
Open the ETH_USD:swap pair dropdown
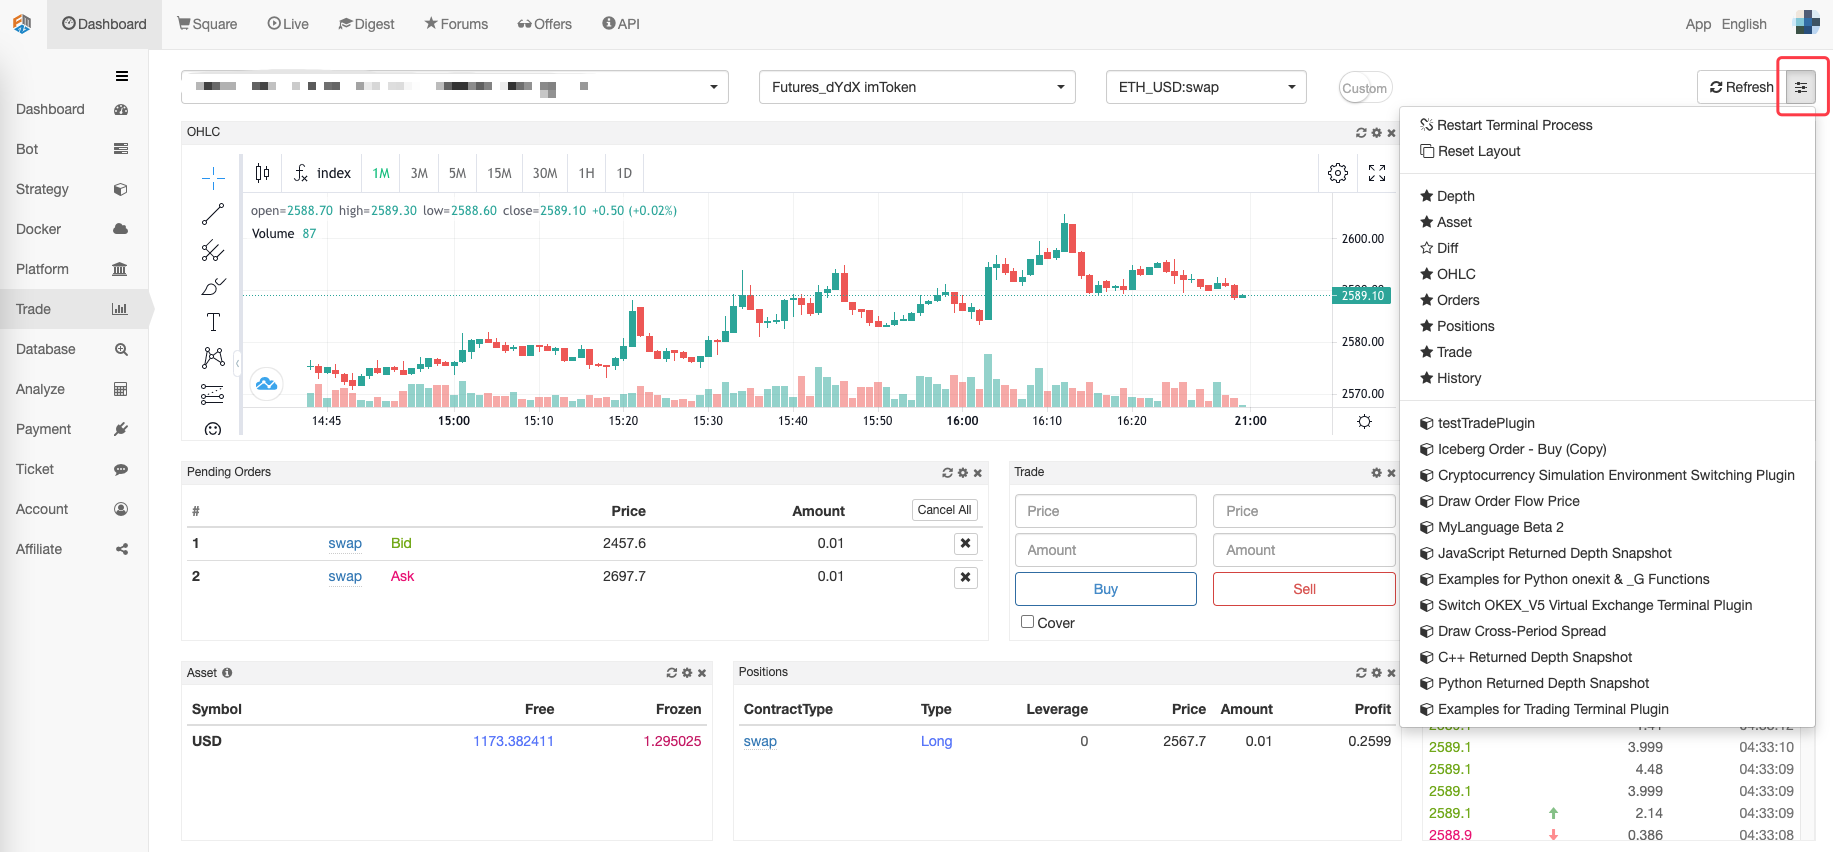pos(1206,87)
